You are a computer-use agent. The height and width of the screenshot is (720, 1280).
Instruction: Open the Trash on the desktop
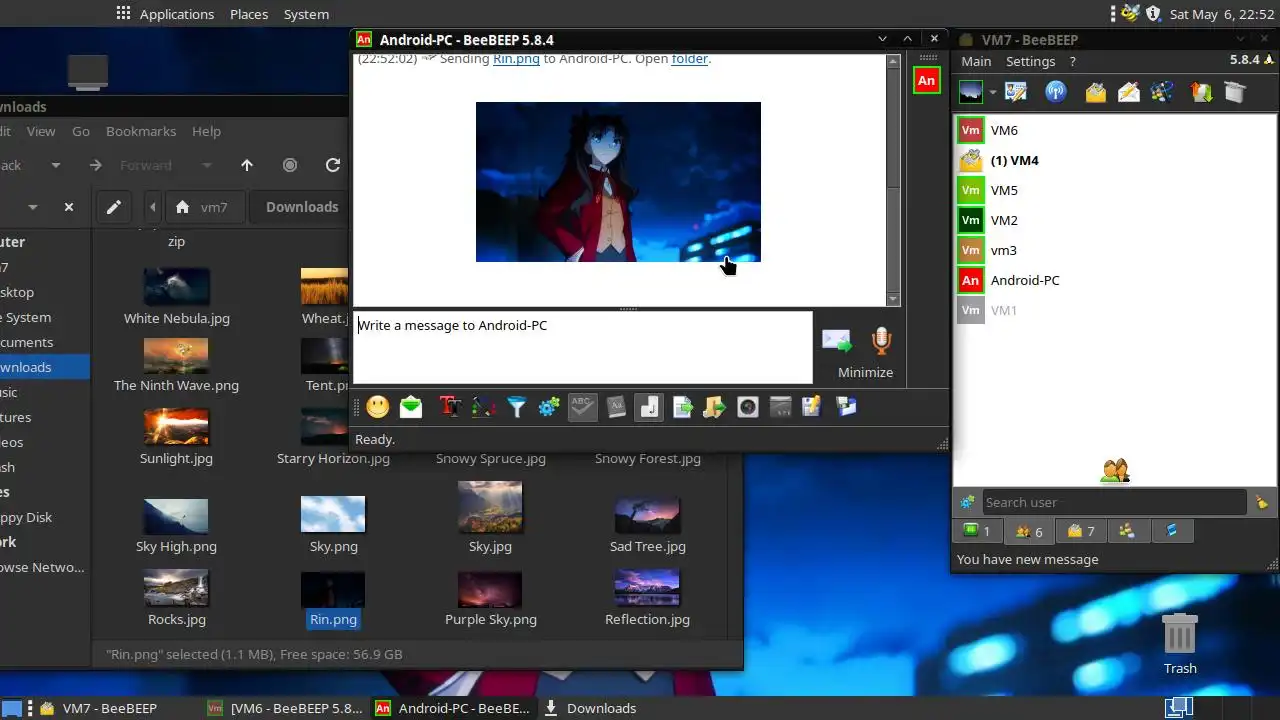[1180, 644]
